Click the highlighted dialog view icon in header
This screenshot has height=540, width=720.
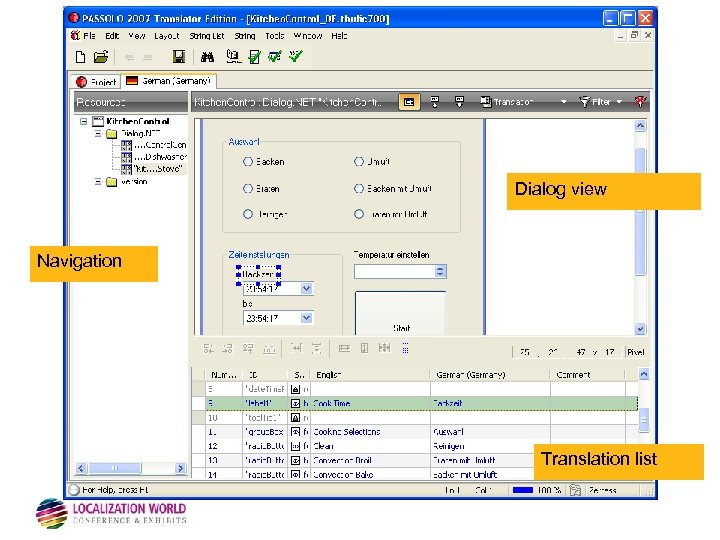click(x=409, y=102)
